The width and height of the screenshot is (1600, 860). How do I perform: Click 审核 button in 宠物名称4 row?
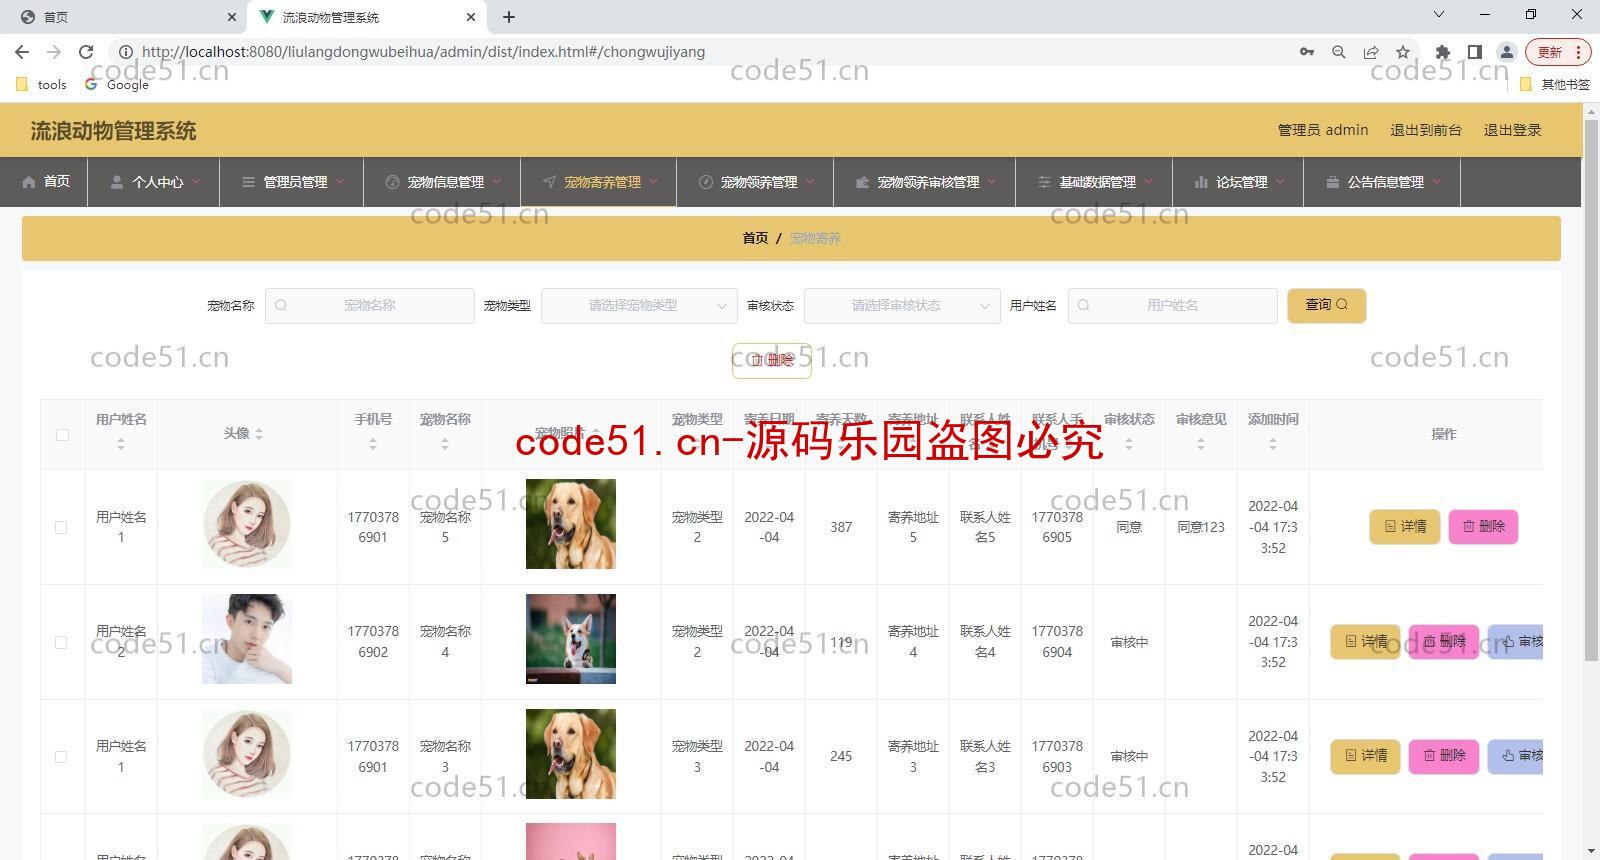[1516, 642]
